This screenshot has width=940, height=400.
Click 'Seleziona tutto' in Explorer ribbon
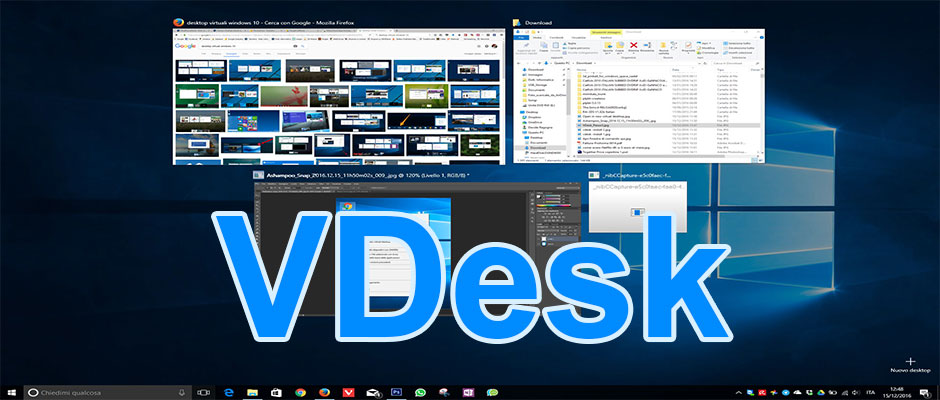737,43
